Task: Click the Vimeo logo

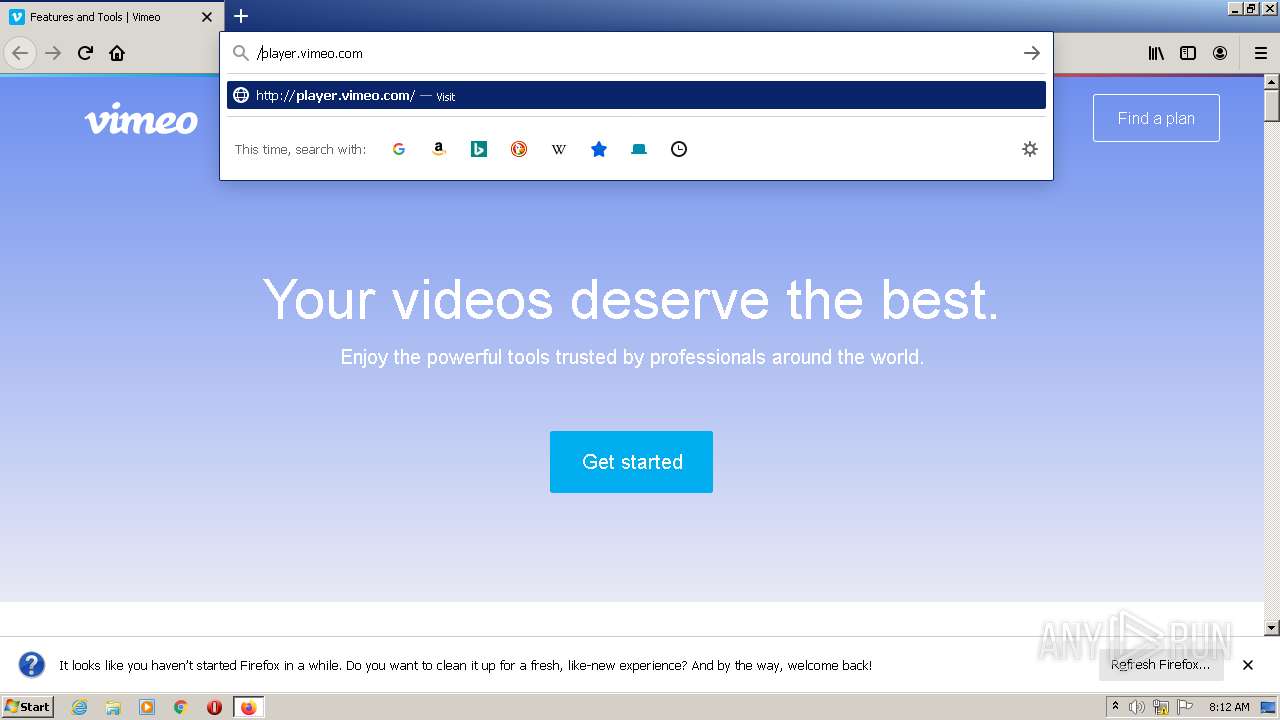Action: click(141, 118)
